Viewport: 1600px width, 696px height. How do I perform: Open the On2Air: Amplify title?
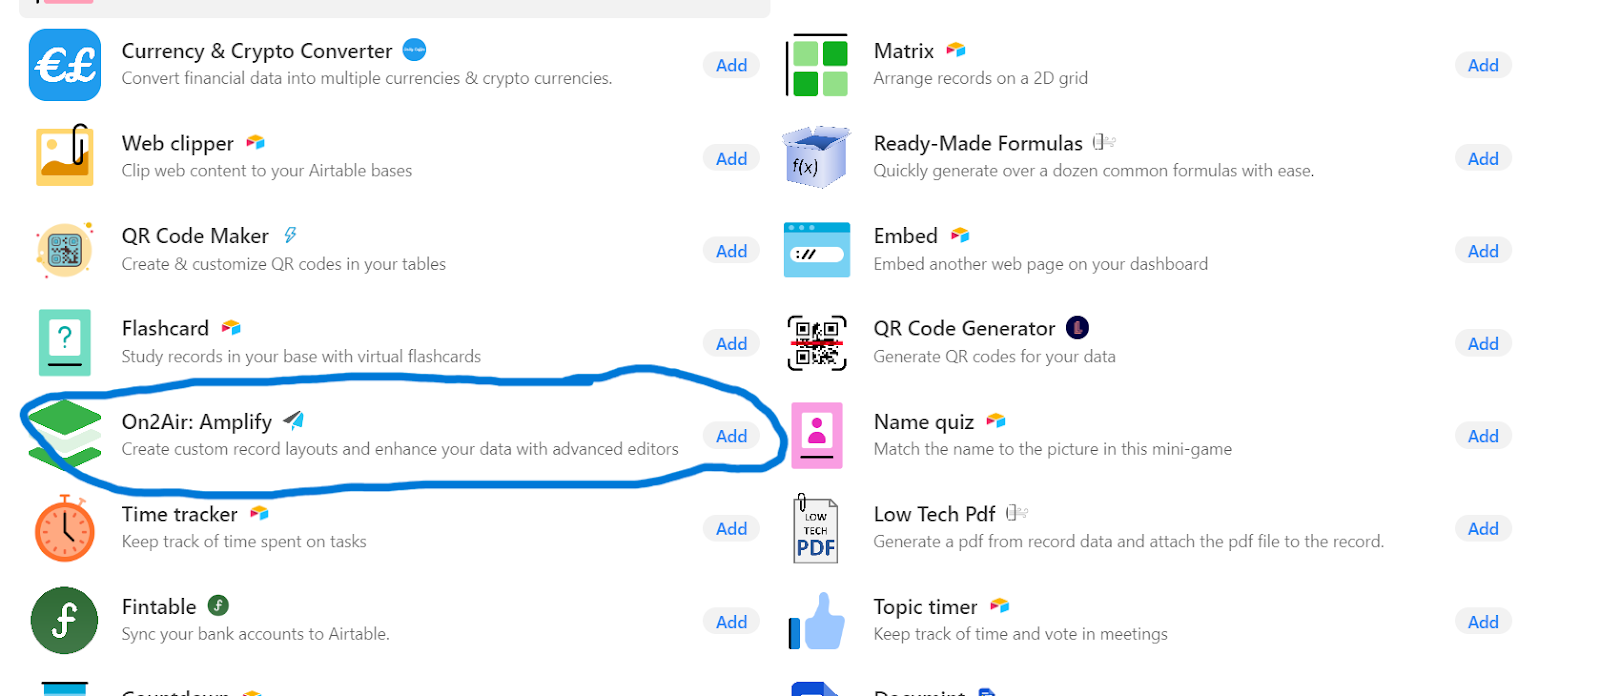[197, 421]
